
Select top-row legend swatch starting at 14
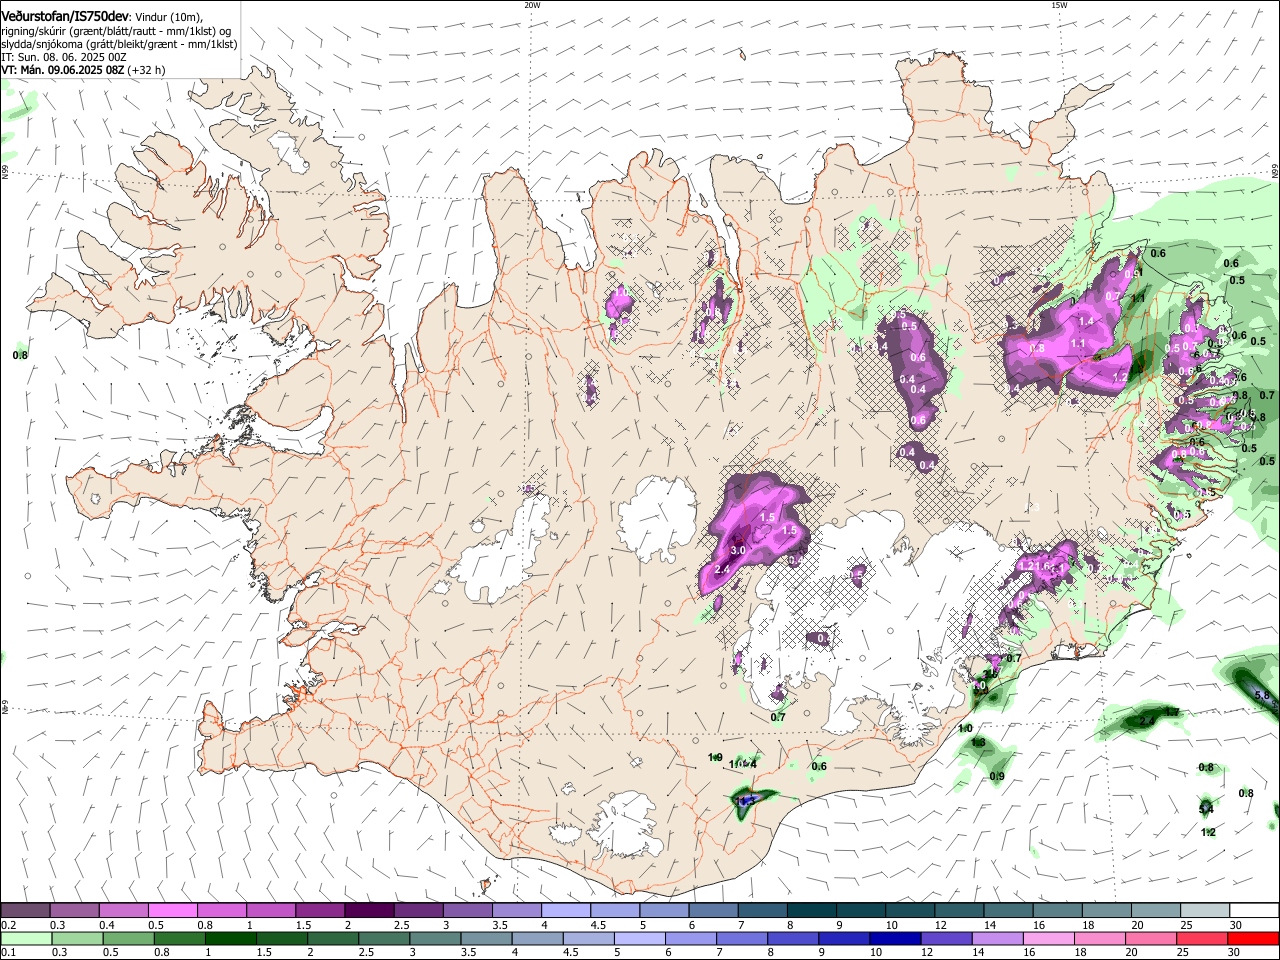[1007, 911]
